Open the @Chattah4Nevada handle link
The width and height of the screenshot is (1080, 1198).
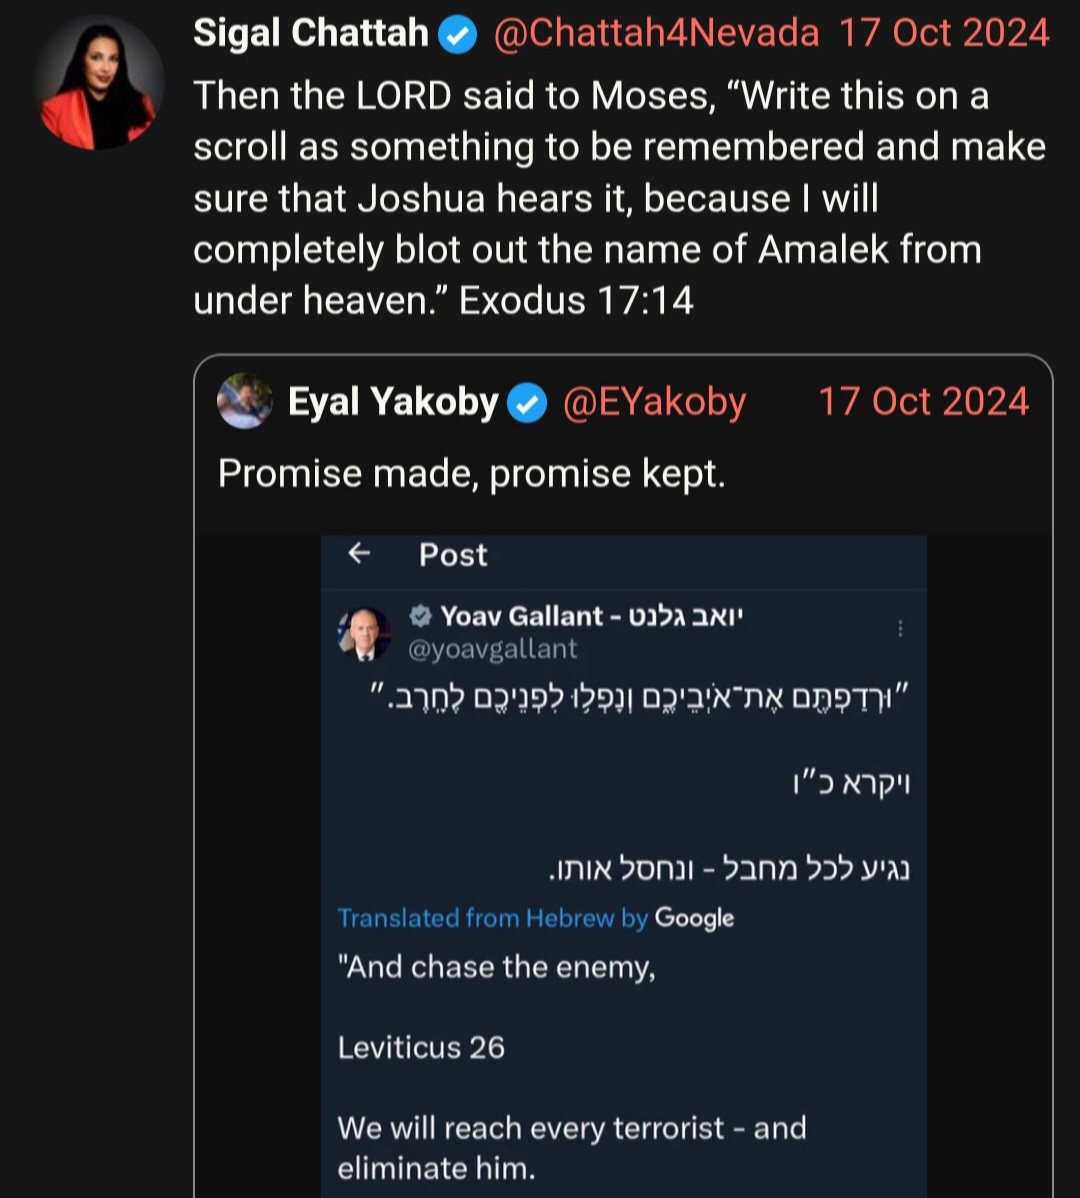tap(656, 33)
